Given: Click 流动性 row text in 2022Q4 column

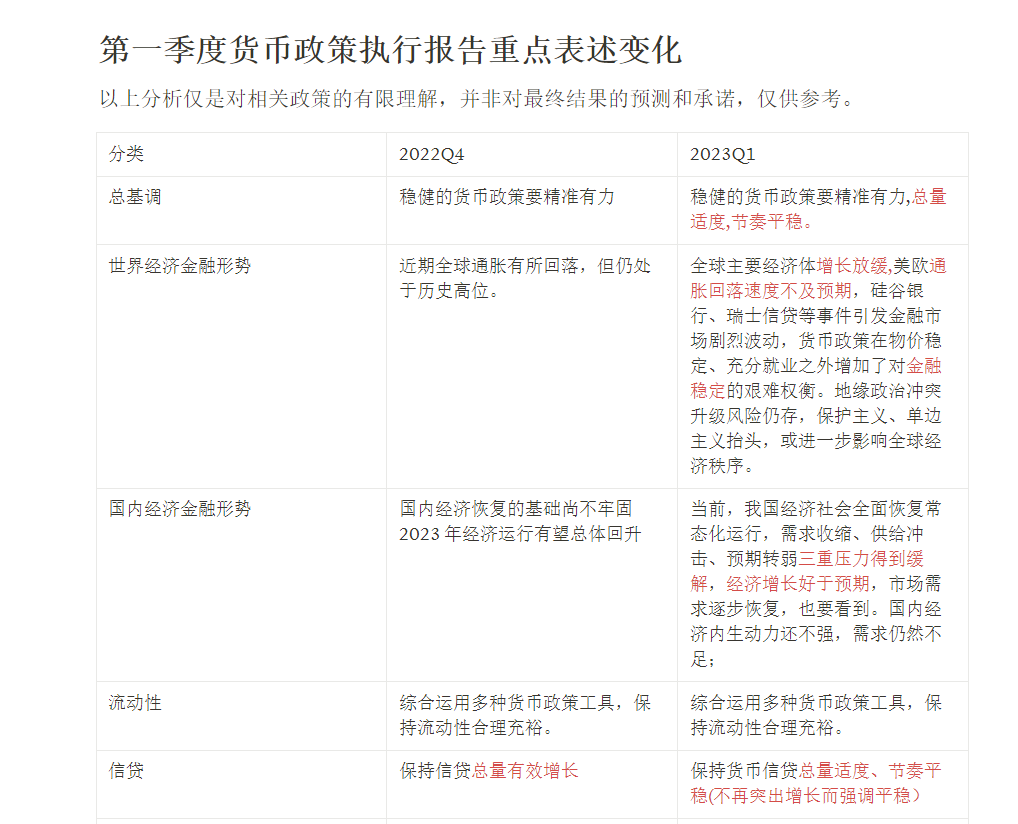Looking at the screenshot, I should coord(525,715).
